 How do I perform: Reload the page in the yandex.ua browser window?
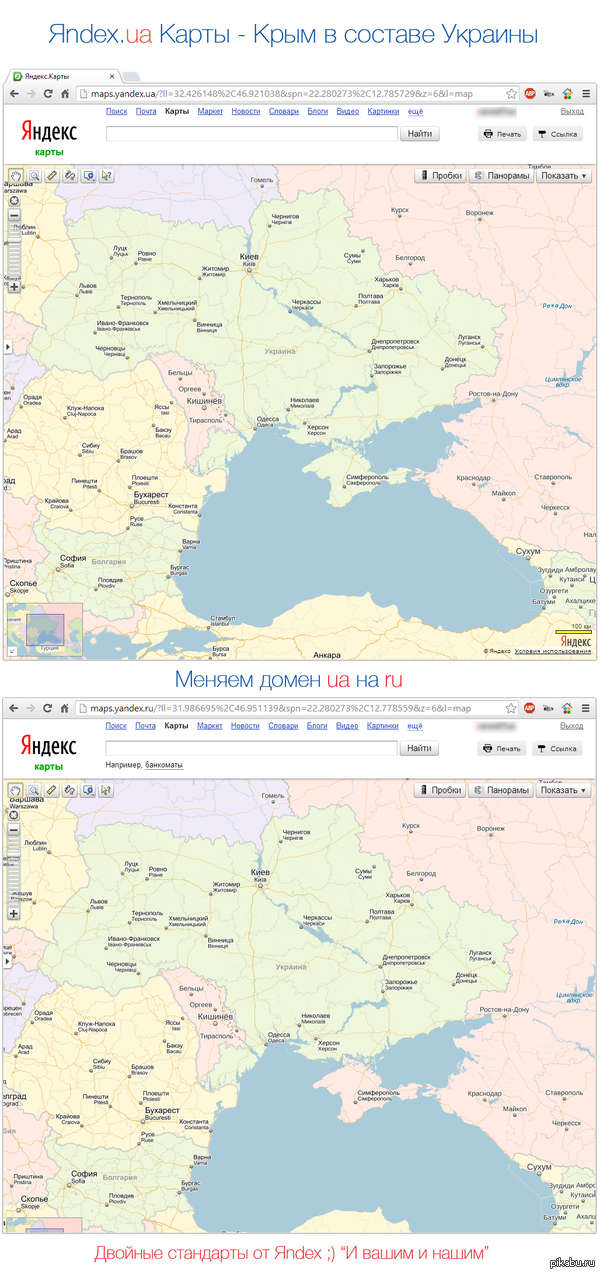coord(47,93)
